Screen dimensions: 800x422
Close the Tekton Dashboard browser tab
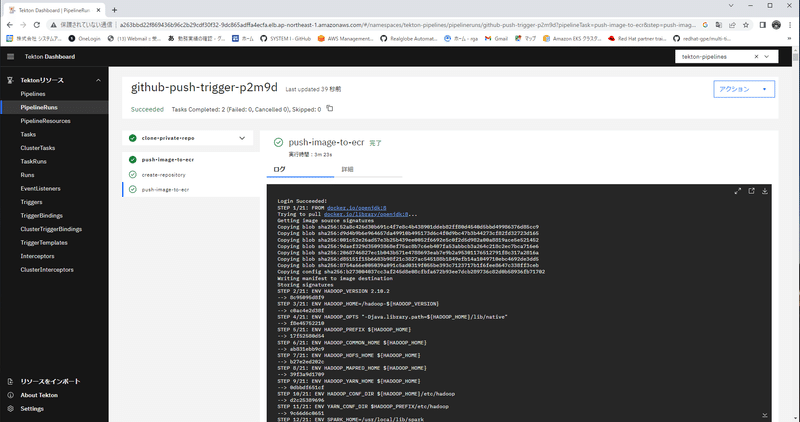pos(98,10)
